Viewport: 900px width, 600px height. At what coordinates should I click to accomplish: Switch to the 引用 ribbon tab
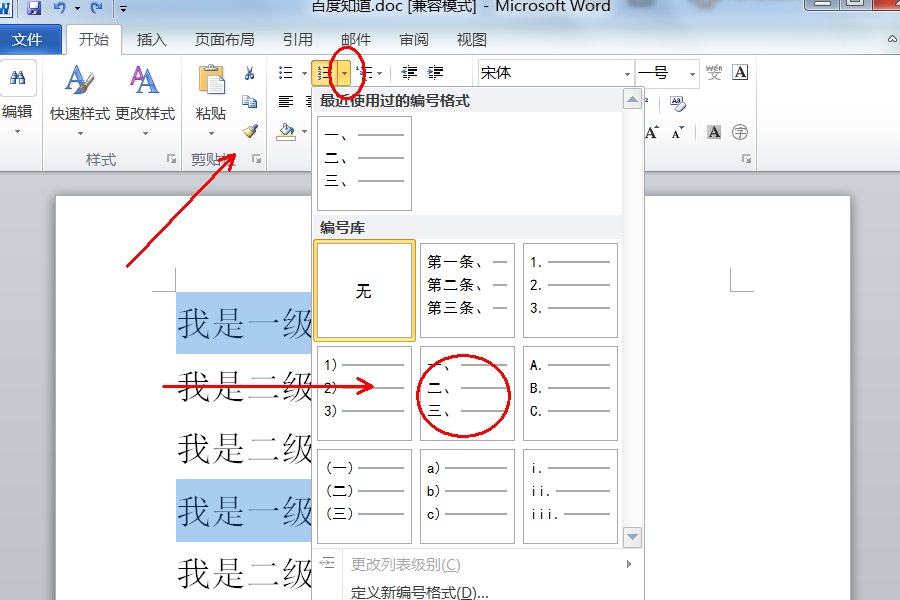(x=297, y=40)
